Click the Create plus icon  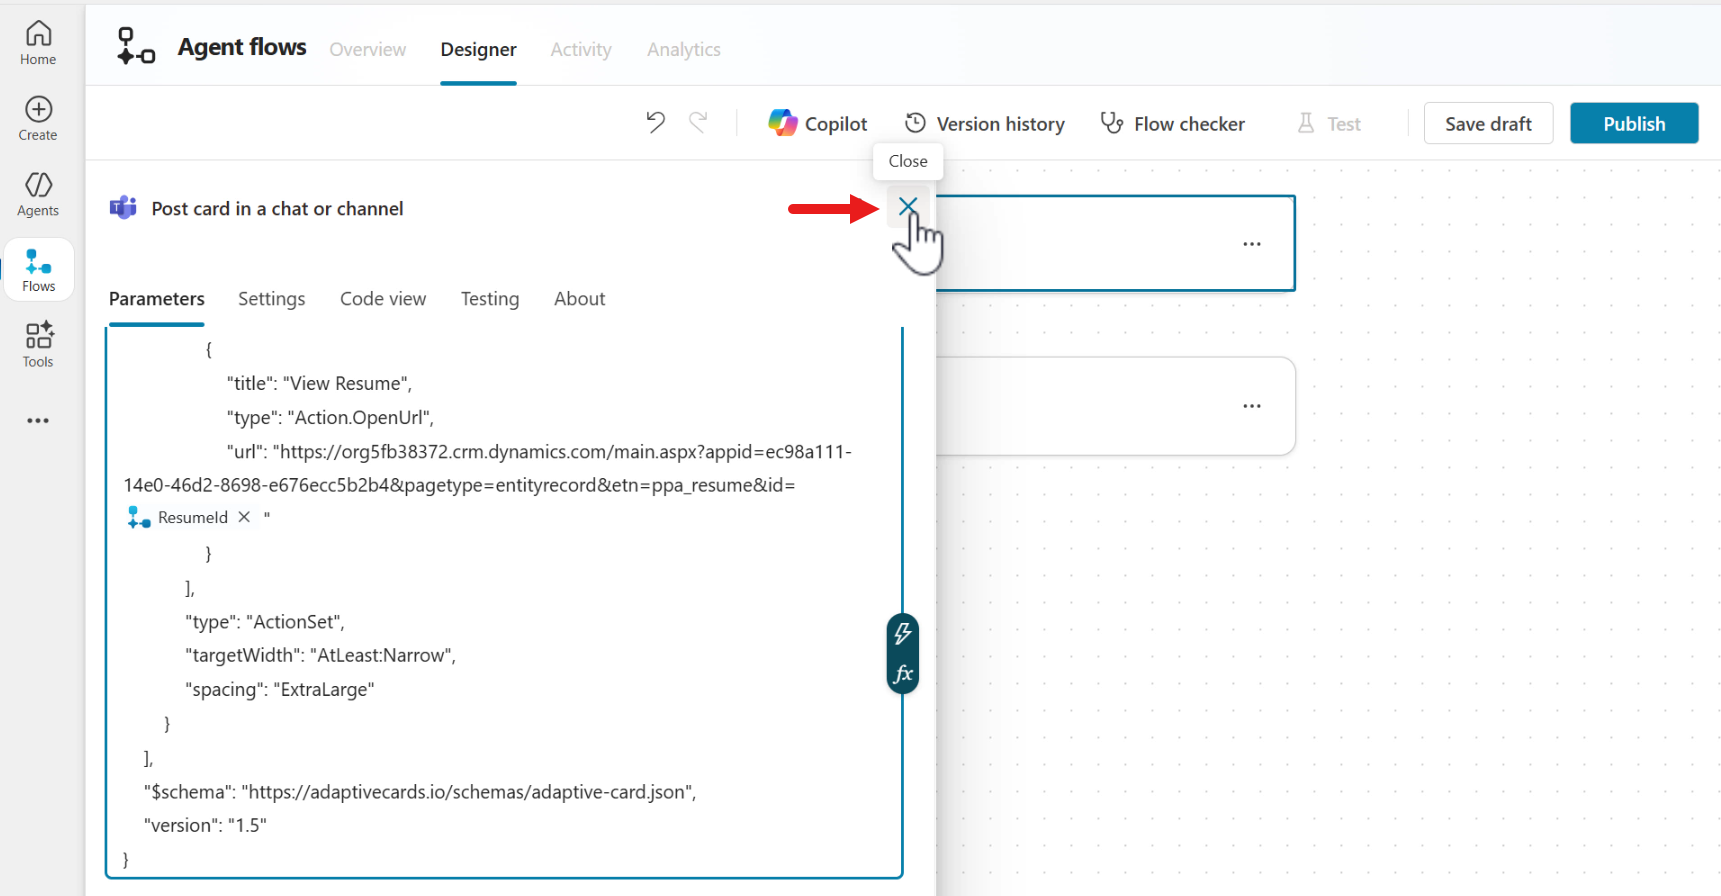[38, 110]
